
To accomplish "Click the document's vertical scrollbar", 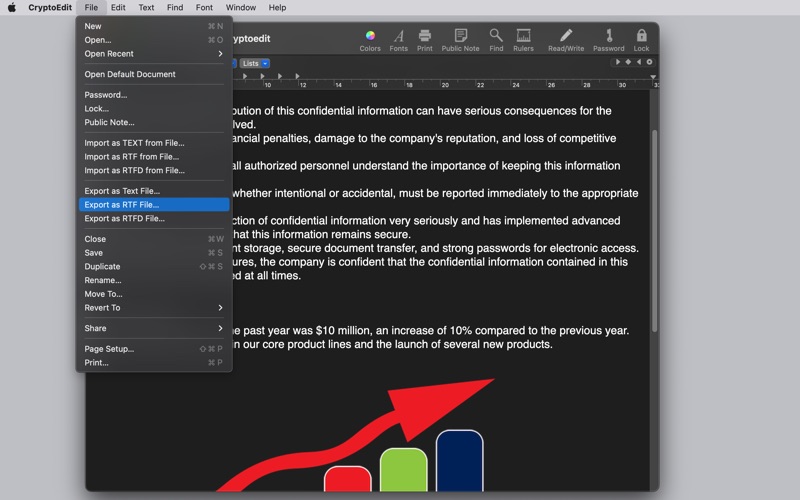I will 654,231.
